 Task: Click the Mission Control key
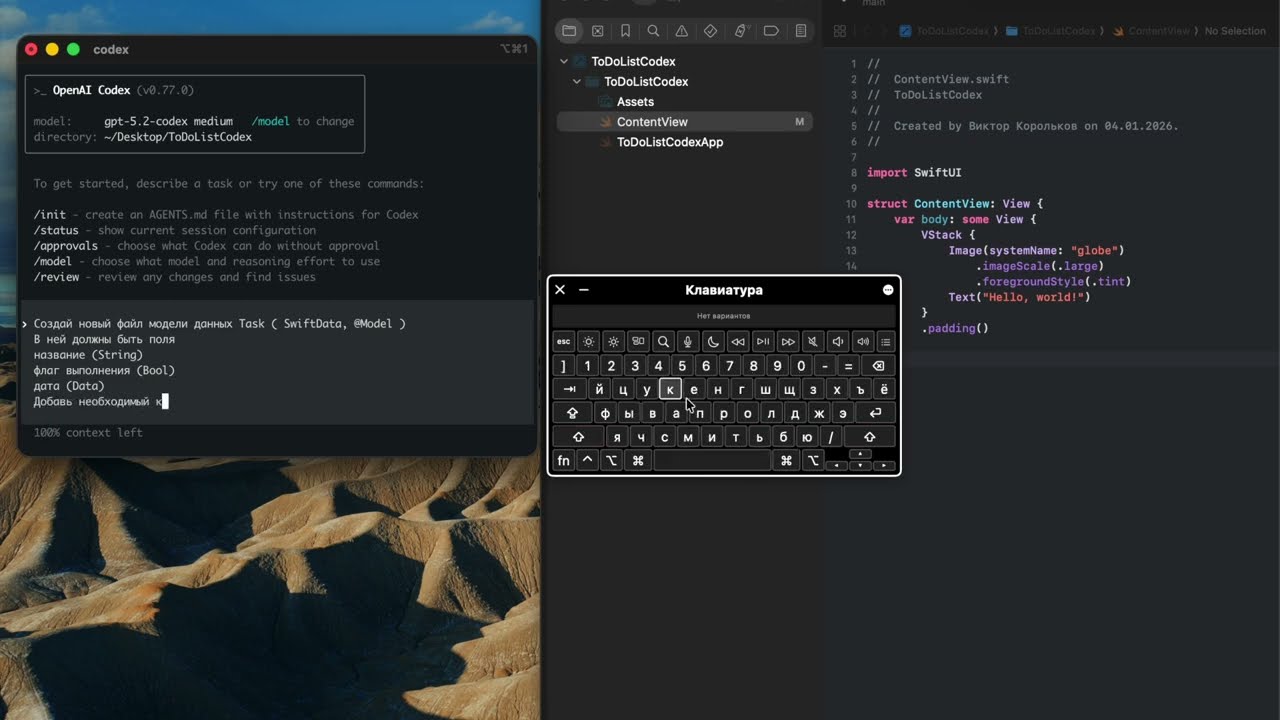pos(639,342)
